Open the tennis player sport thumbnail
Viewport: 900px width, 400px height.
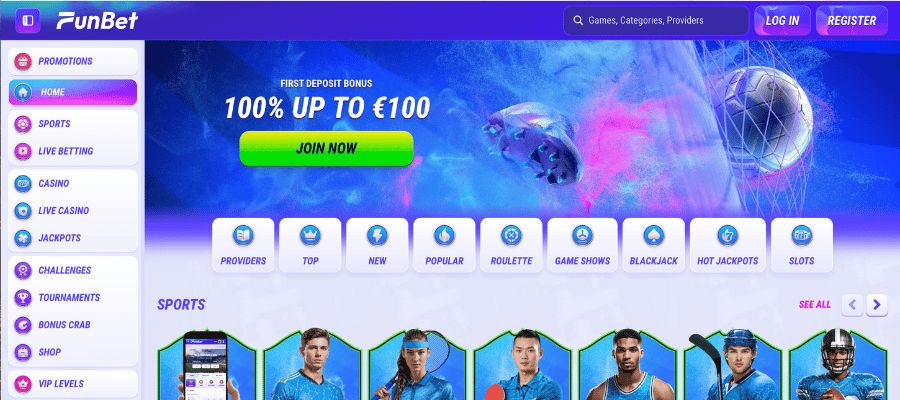point(418,364)
